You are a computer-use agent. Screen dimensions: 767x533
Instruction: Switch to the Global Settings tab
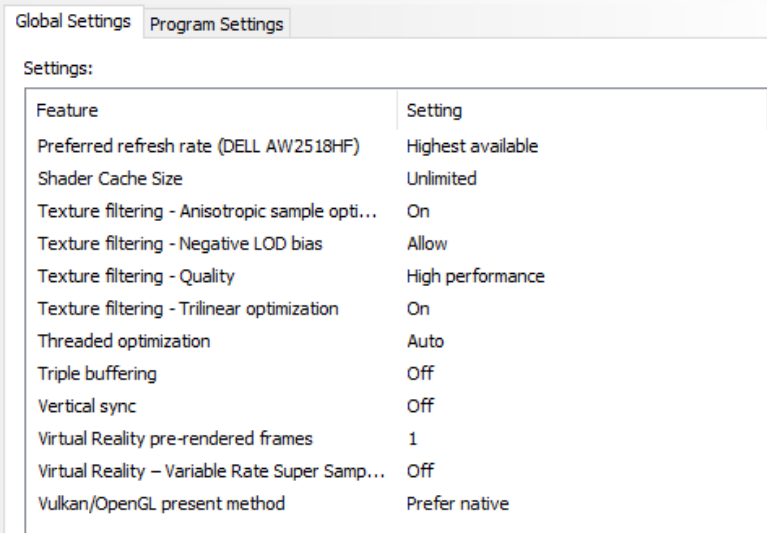73,22
